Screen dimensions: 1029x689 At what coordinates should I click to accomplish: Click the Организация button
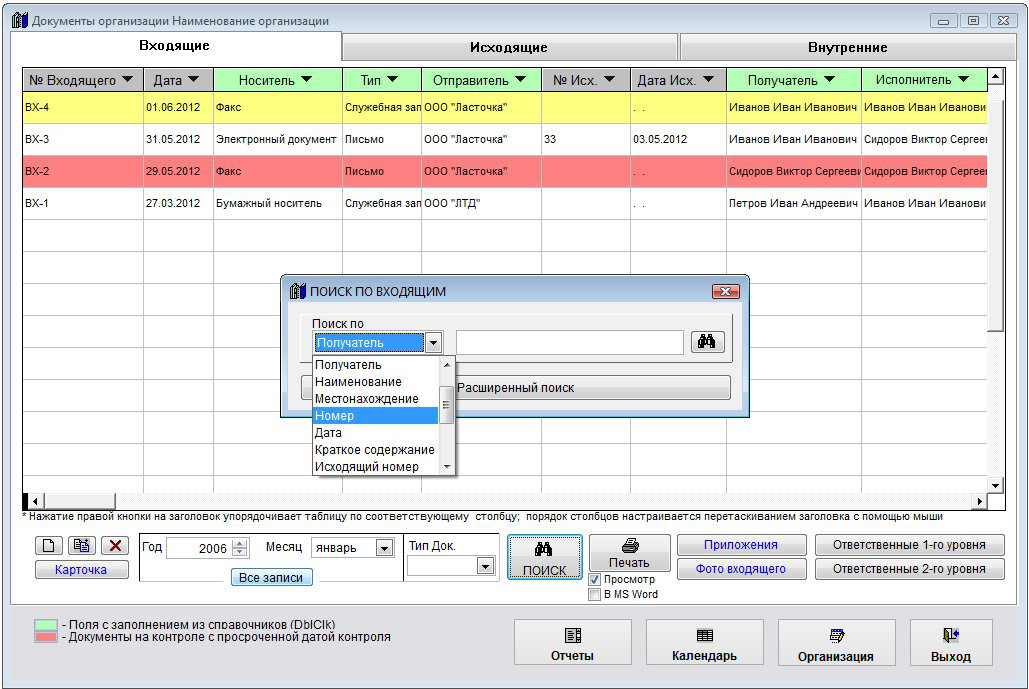[x=835, y=643]
